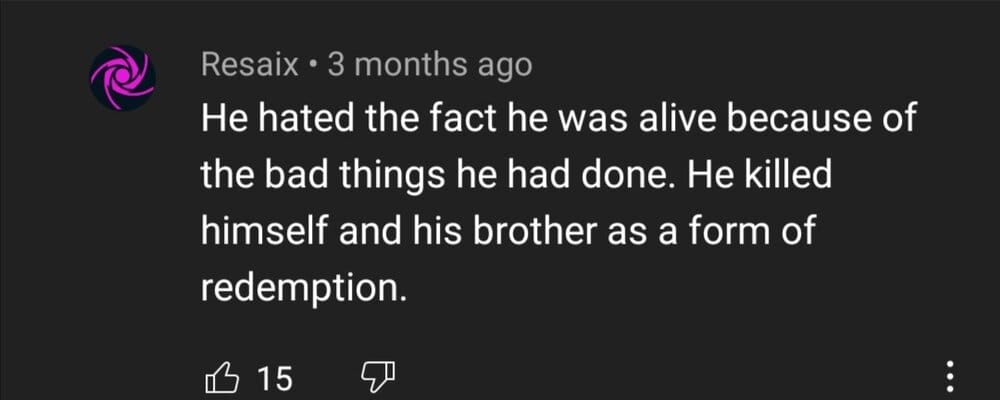The width and height of the screenshot is (1000, 400).
Task: Open the Resaix channel username link
Action: pyautogui.click(x=249, y=66)
